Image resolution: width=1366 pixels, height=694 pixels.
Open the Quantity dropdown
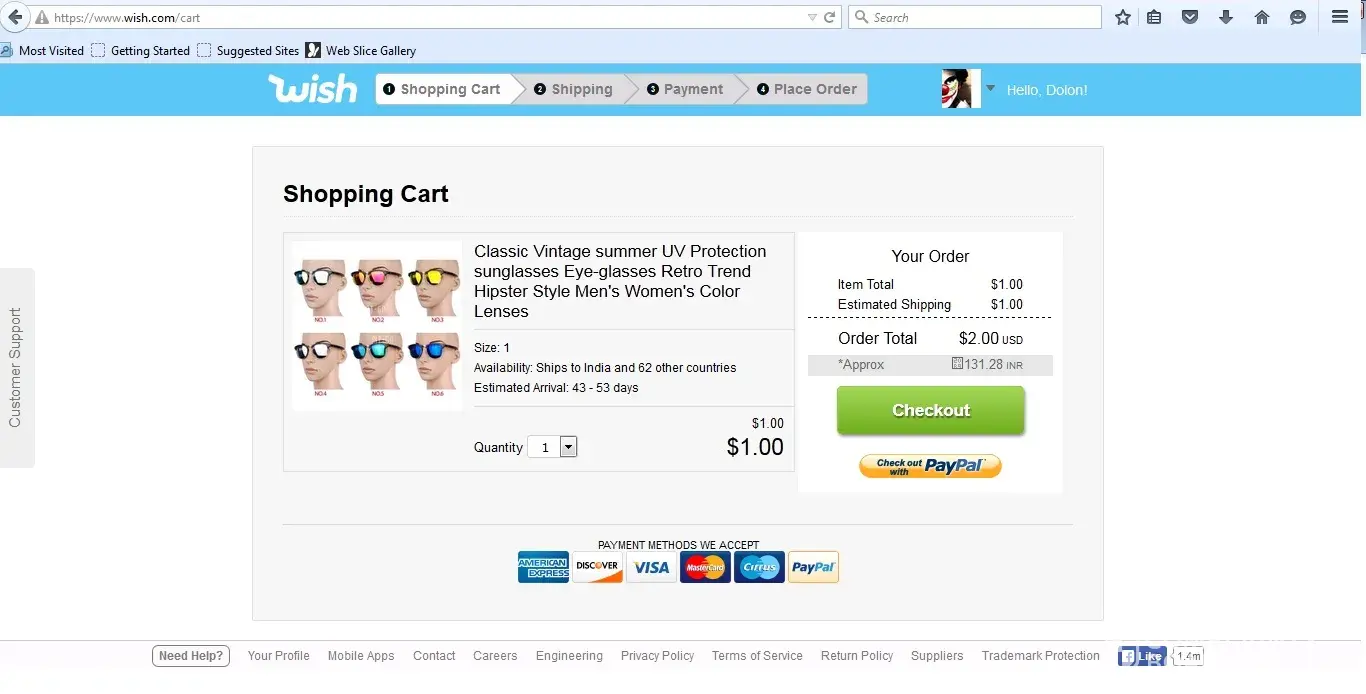pyautogui.click(x=568, y=447)
